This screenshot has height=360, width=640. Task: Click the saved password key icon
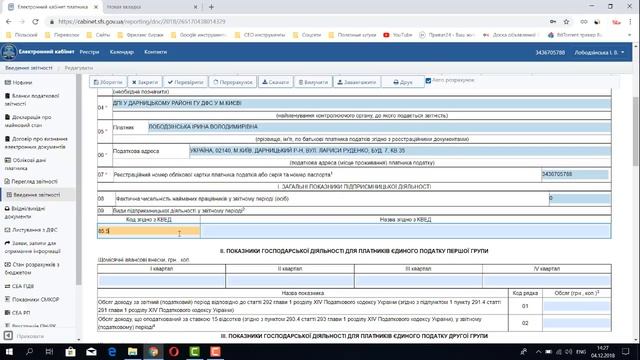[x=553, y=22]
